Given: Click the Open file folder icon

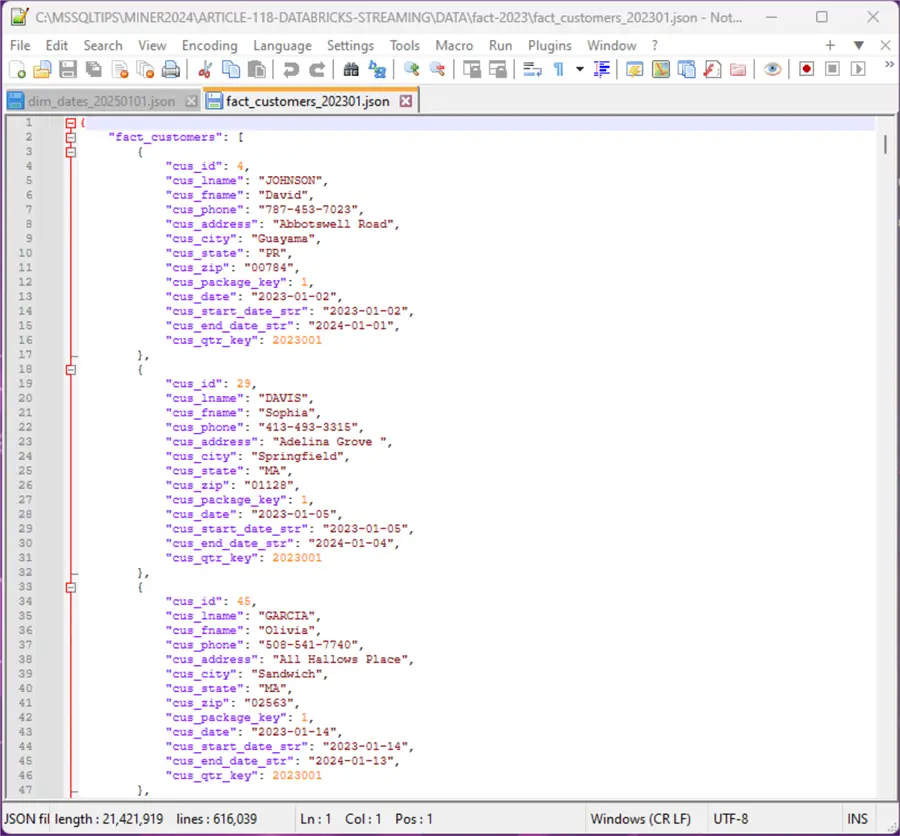Looking at the screenshot, I should [x=42, y=69].
